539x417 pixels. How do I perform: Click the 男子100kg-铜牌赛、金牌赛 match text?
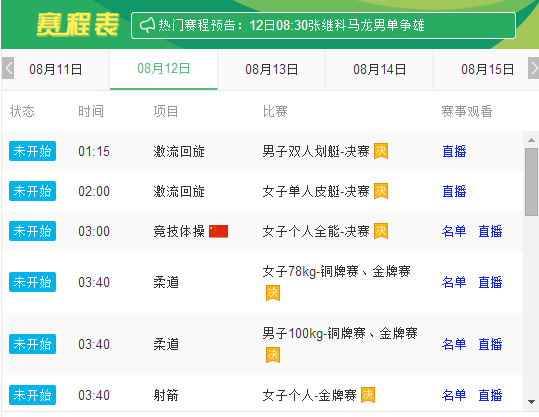tap(340, 333)
